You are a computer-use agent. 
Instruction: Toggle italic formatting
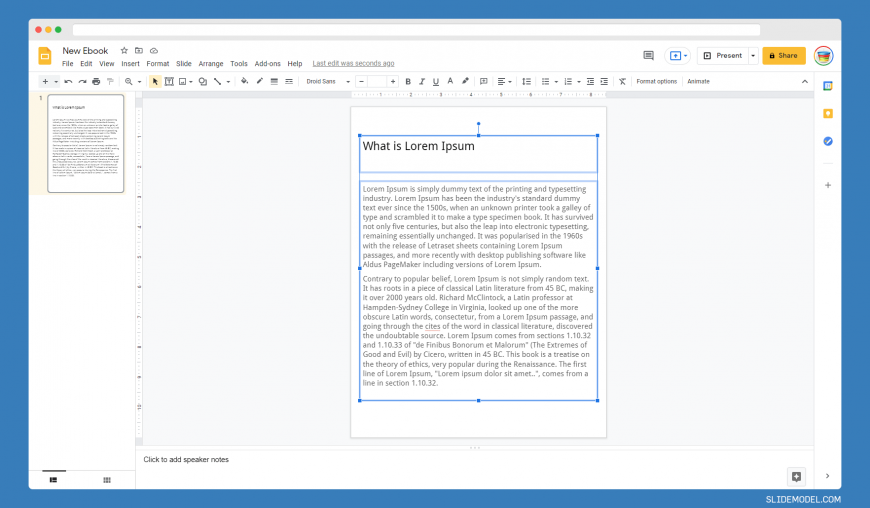click(422, 82)
